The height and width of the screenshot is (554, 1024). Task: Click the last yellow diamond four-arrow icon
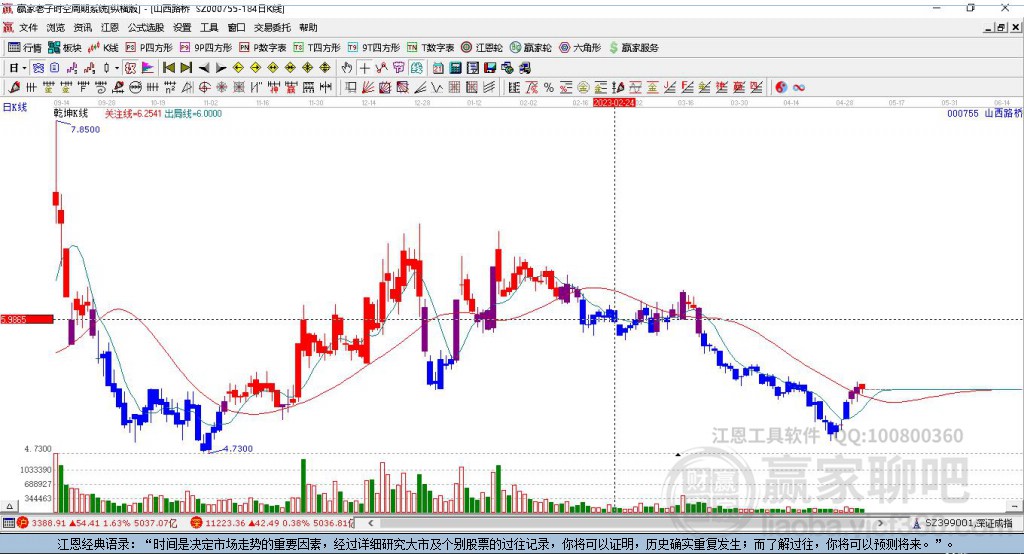click(325, 68)
